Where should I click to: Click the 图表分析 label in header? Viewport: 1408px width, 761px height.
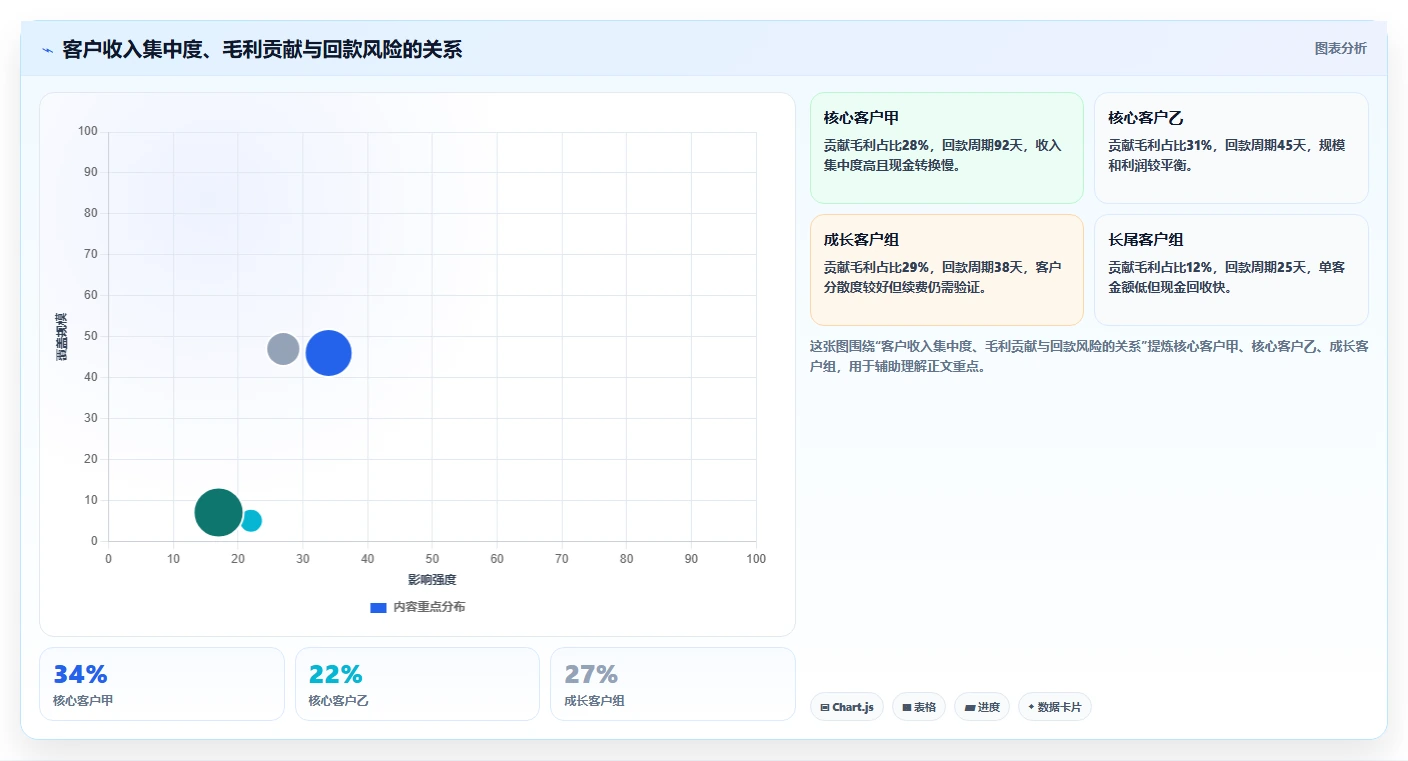coord(1340,49)
